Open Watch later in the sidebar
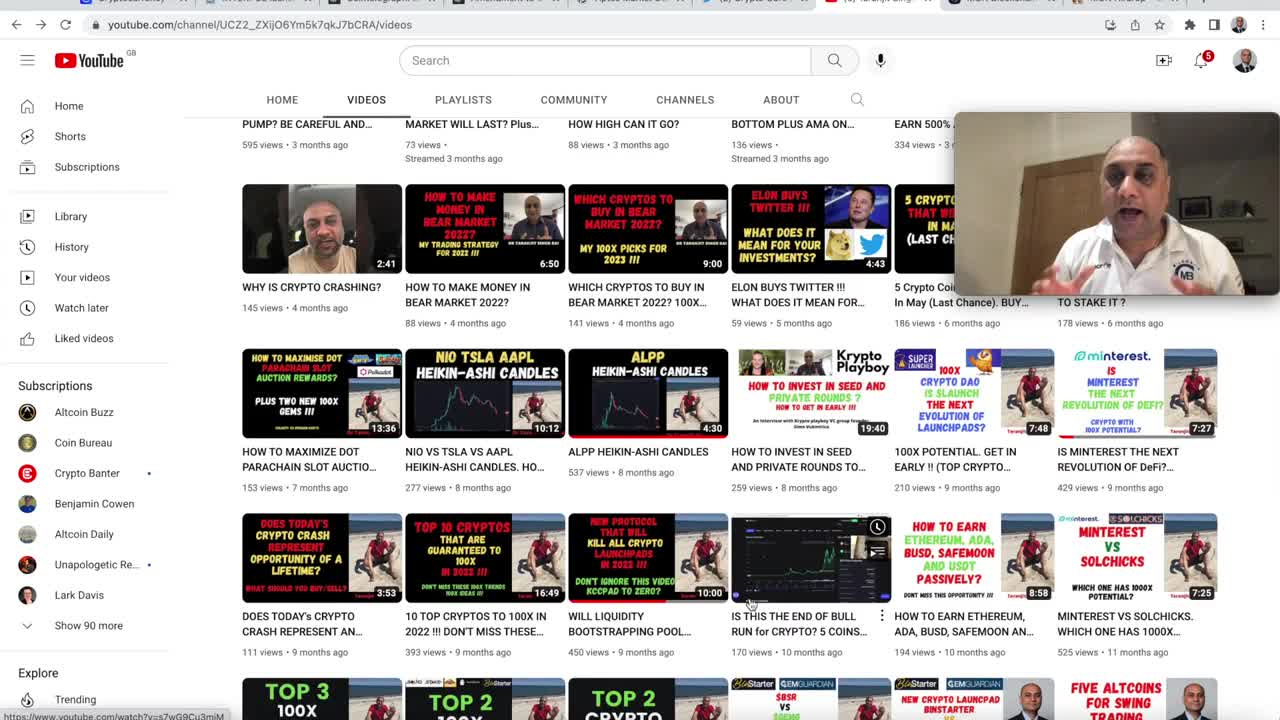This screenshot has height=720, width=1280. tap(84, 308)
